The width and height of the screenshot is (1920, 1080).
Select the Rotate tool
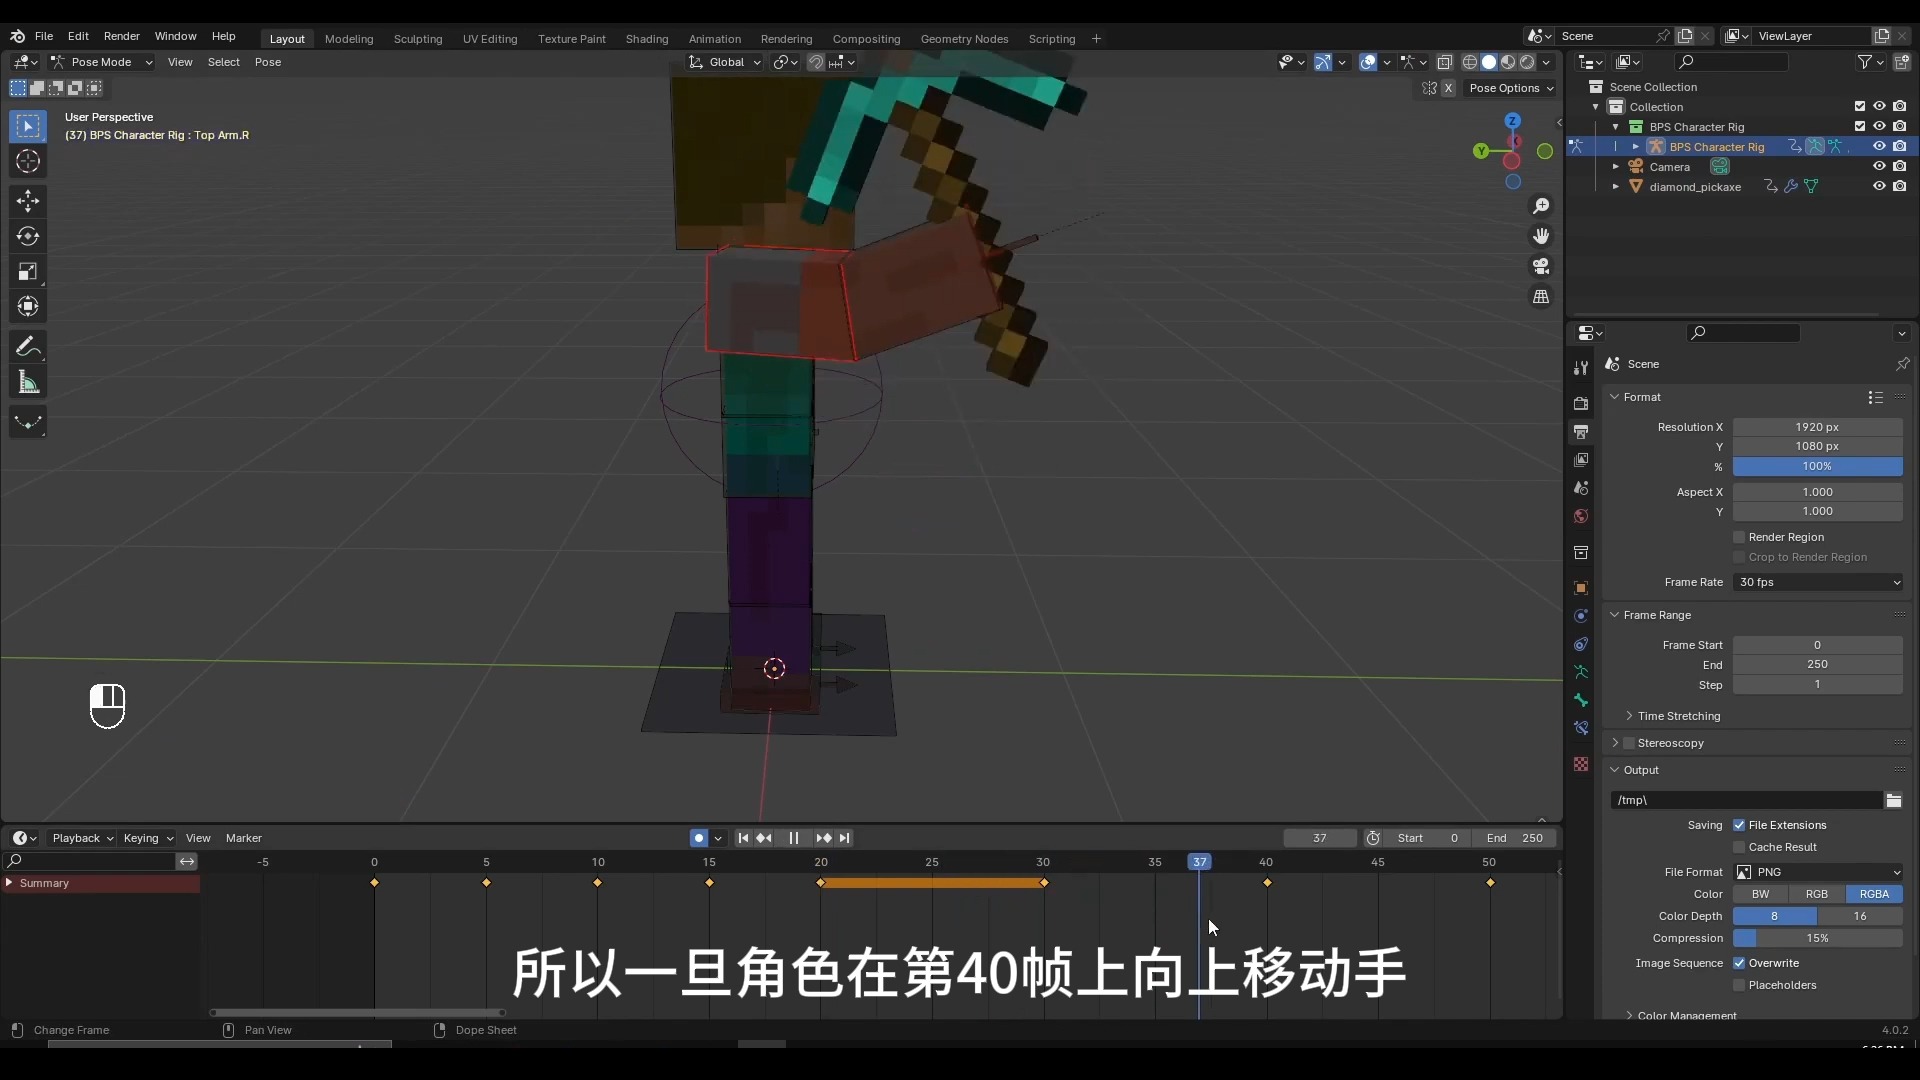(28, 236)
